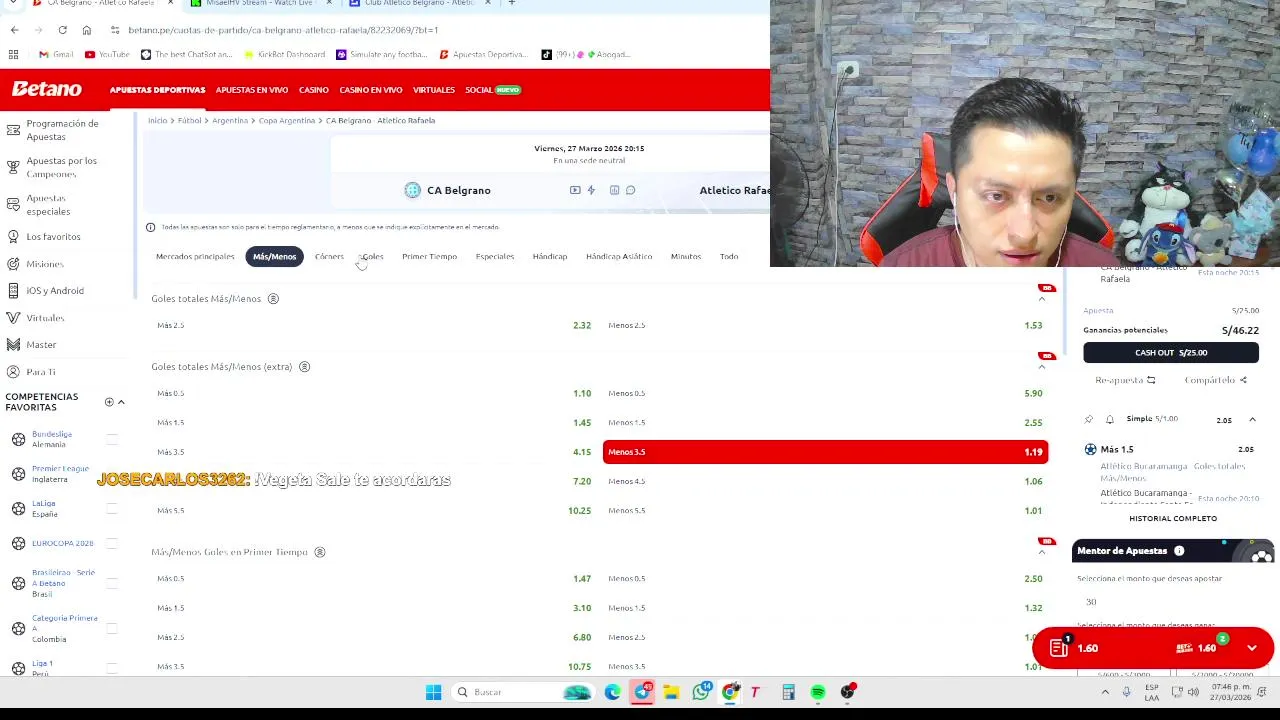The height and width of the screenshot is (720, 1280).
Task: Expand the red bet slip bar chevron
Action: 1252,648
